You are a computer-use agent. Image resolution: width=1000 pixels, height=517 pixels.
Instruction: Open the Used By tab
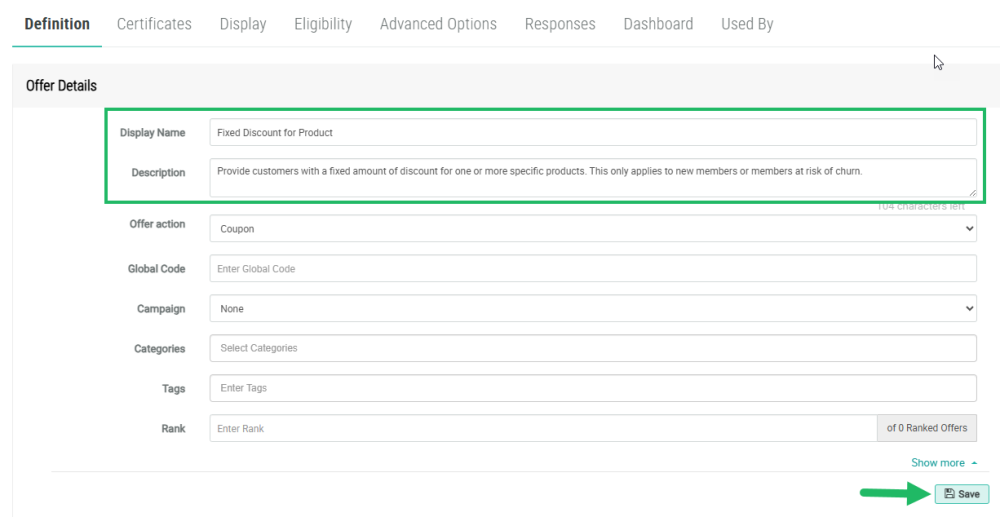(x=747, y=24)
